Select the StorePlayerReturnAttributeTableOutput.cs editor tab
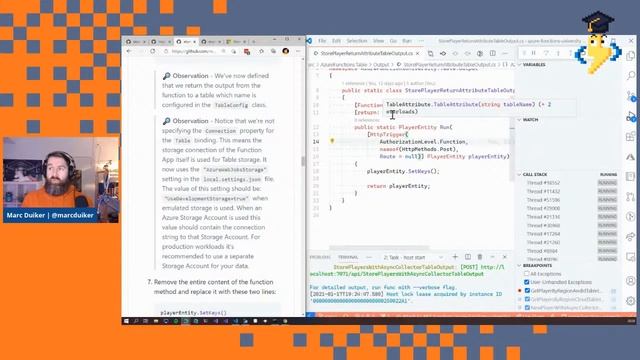The image size is (640, 360). pyautogui.click(x=366, y=53)
